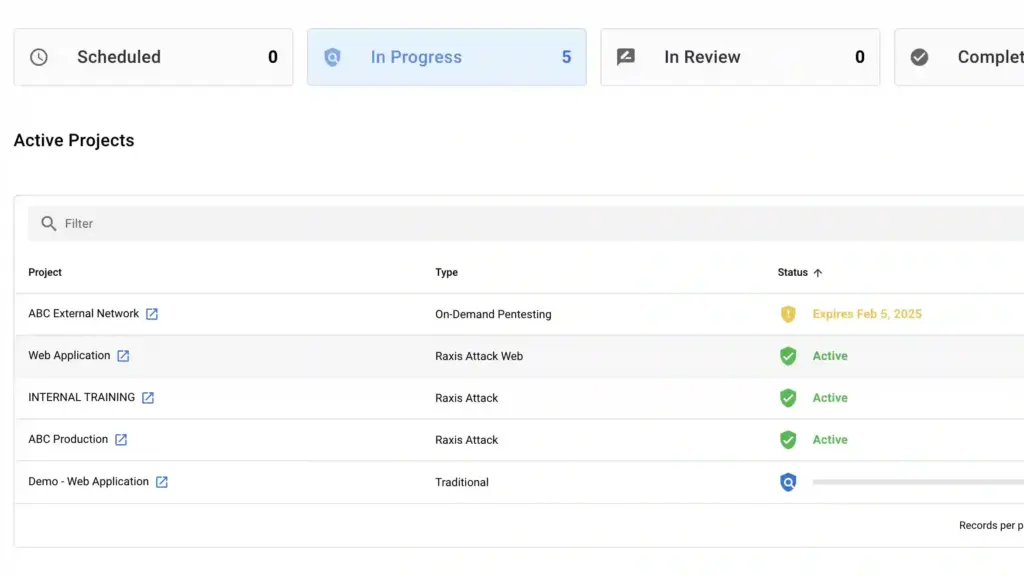This screenshot has height=576, width=1024.
Task: Click the Demo - Web Application progress bar
Action: tap(918, 482)
